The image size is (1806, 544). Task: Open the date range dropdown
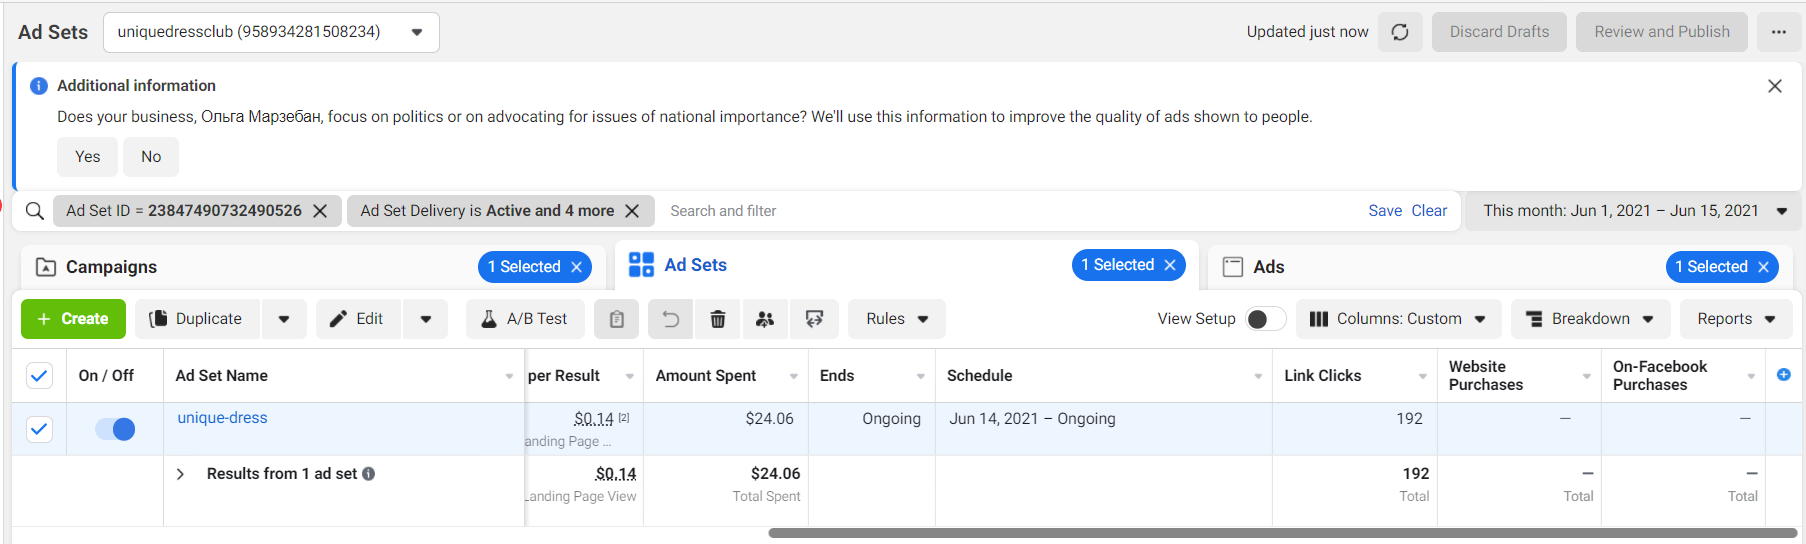pyautogui.click(x=1634, y=211)
